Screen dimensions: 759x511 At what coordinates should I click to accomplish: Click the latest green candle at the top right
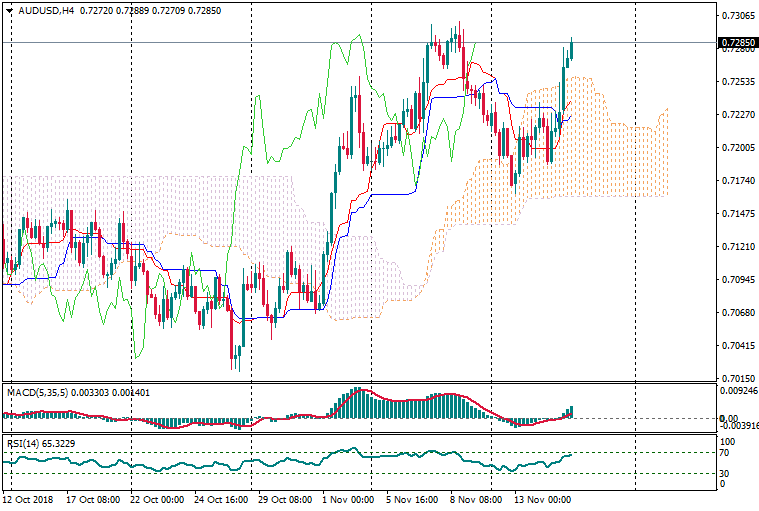click(x=571, y=50)
